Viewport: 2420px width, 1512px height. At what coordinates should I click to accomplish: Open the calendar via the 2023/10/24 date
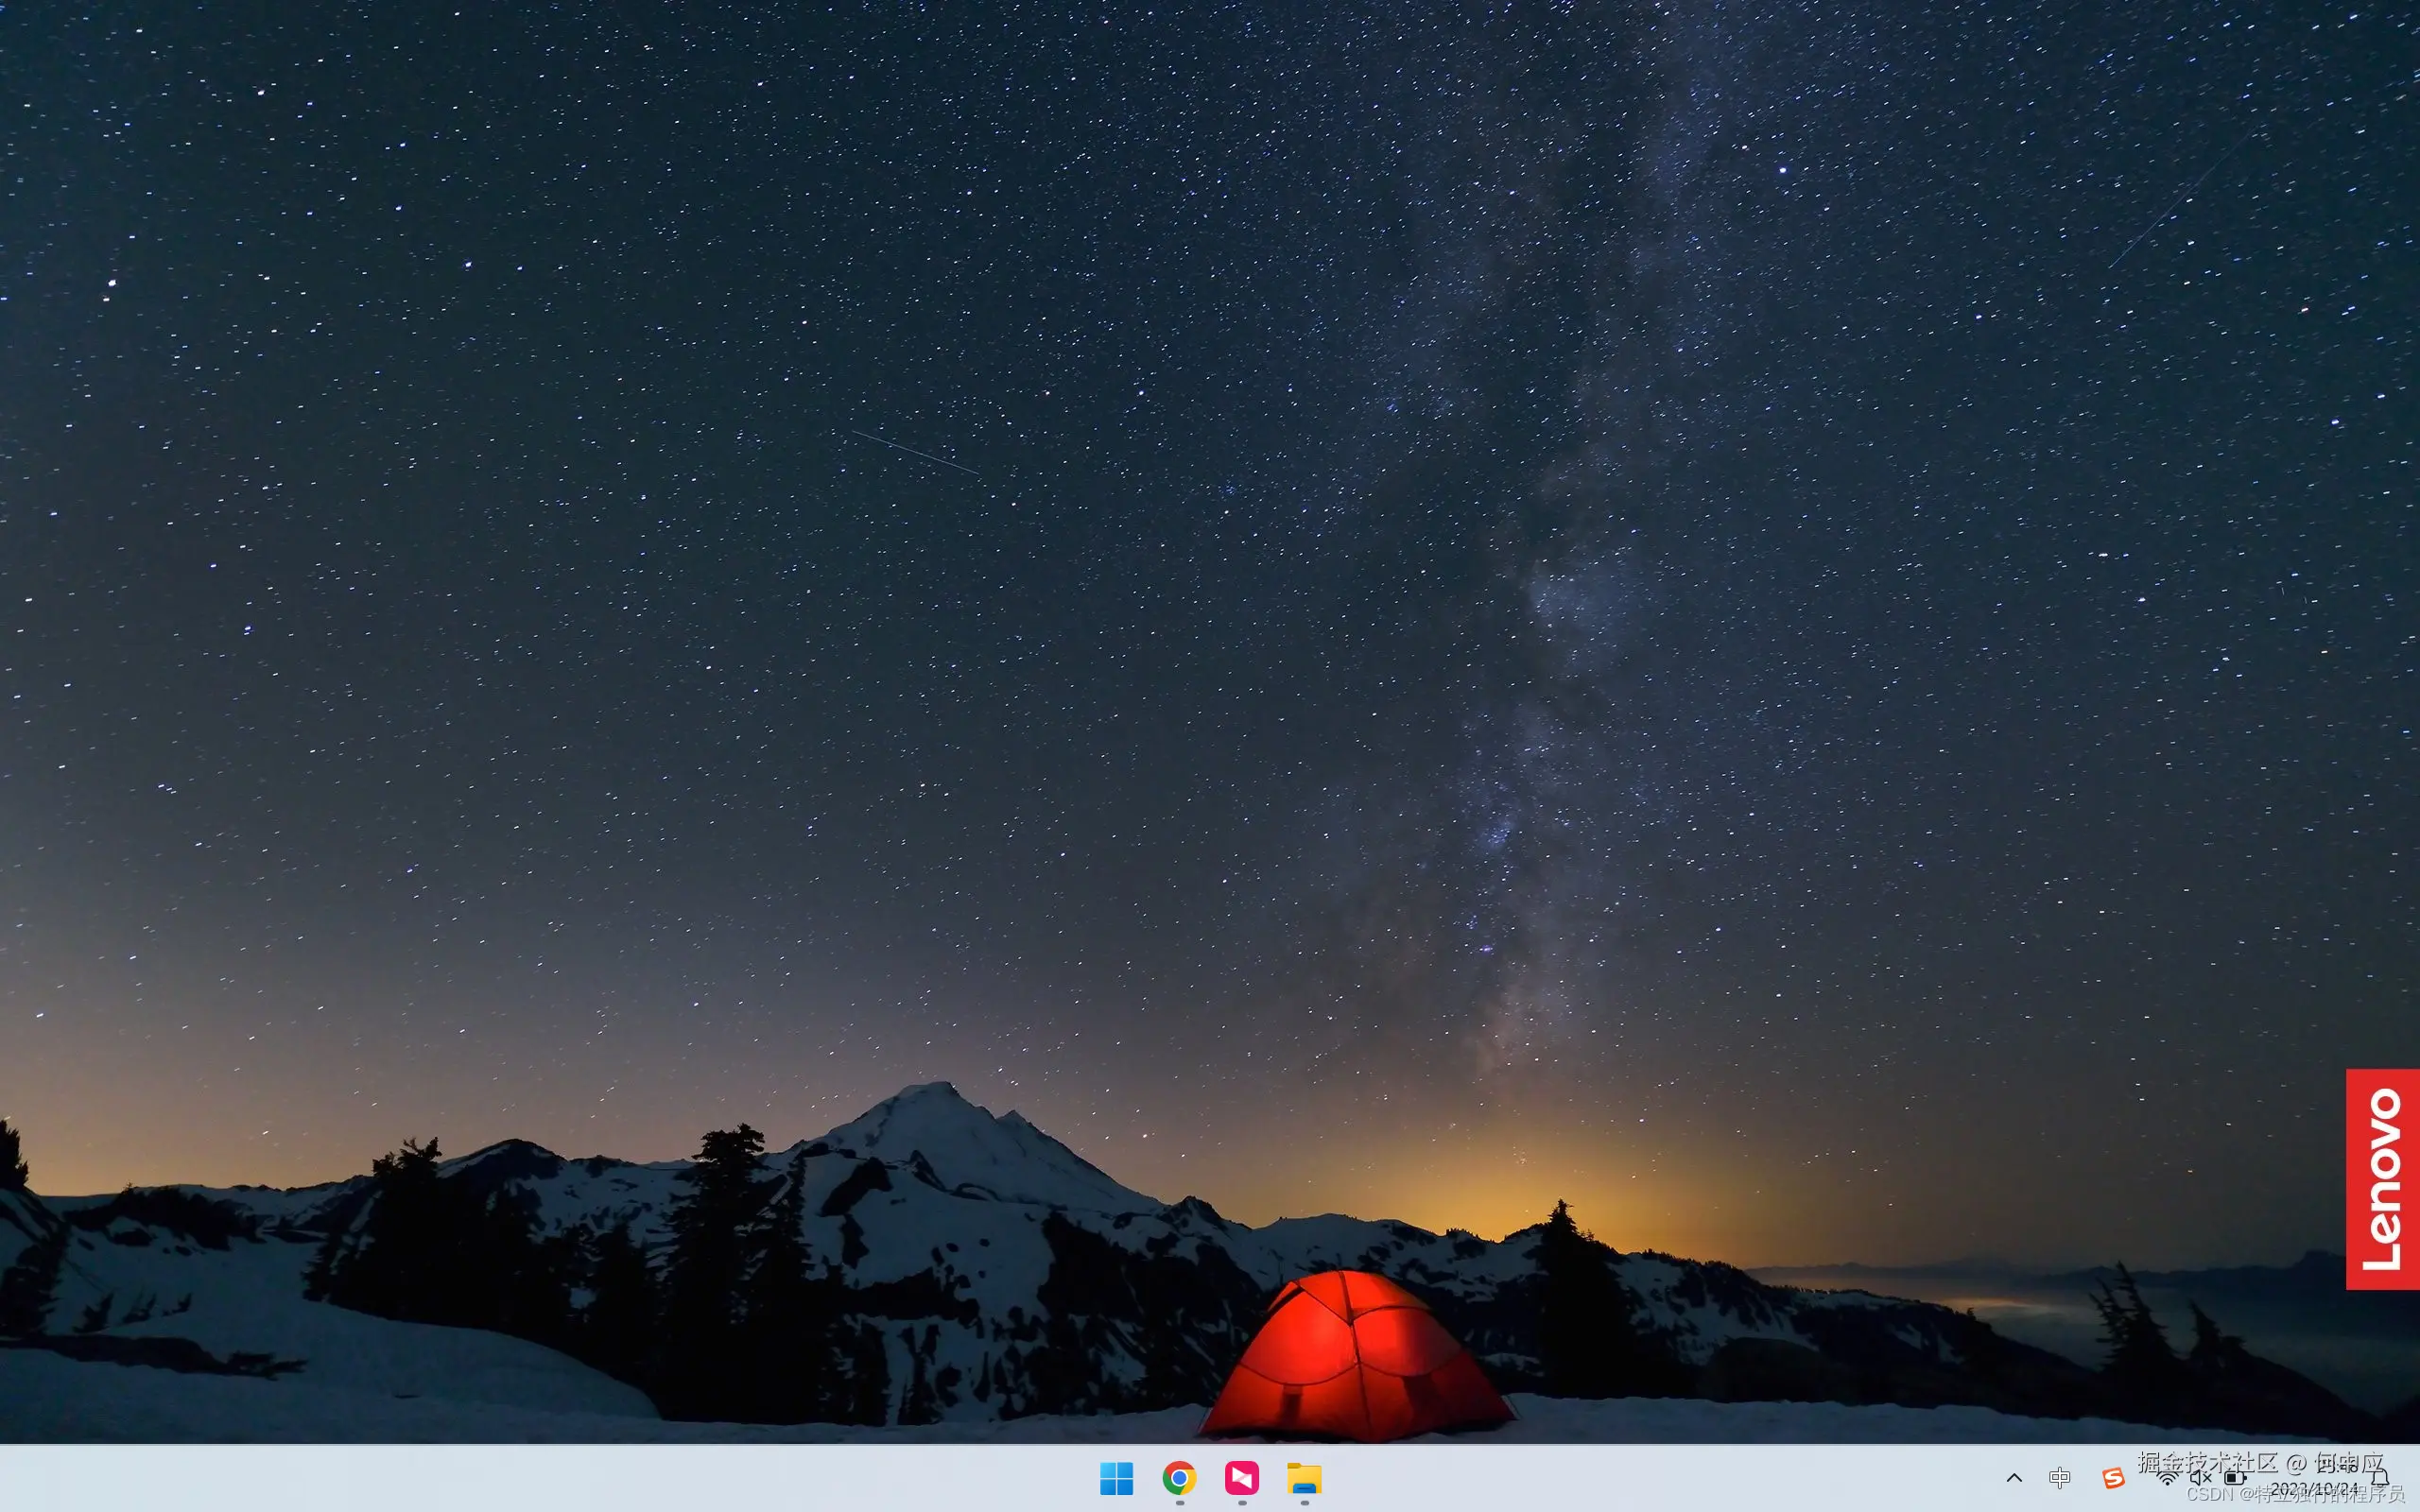click(2313, 1490)
